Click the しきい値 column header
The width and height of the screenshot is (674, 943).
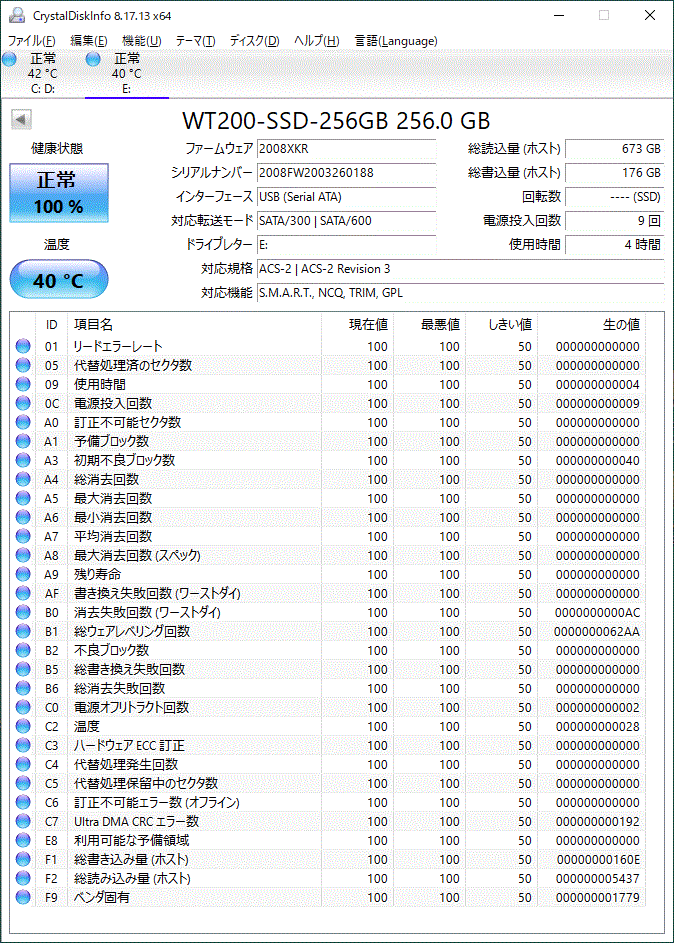501,324
